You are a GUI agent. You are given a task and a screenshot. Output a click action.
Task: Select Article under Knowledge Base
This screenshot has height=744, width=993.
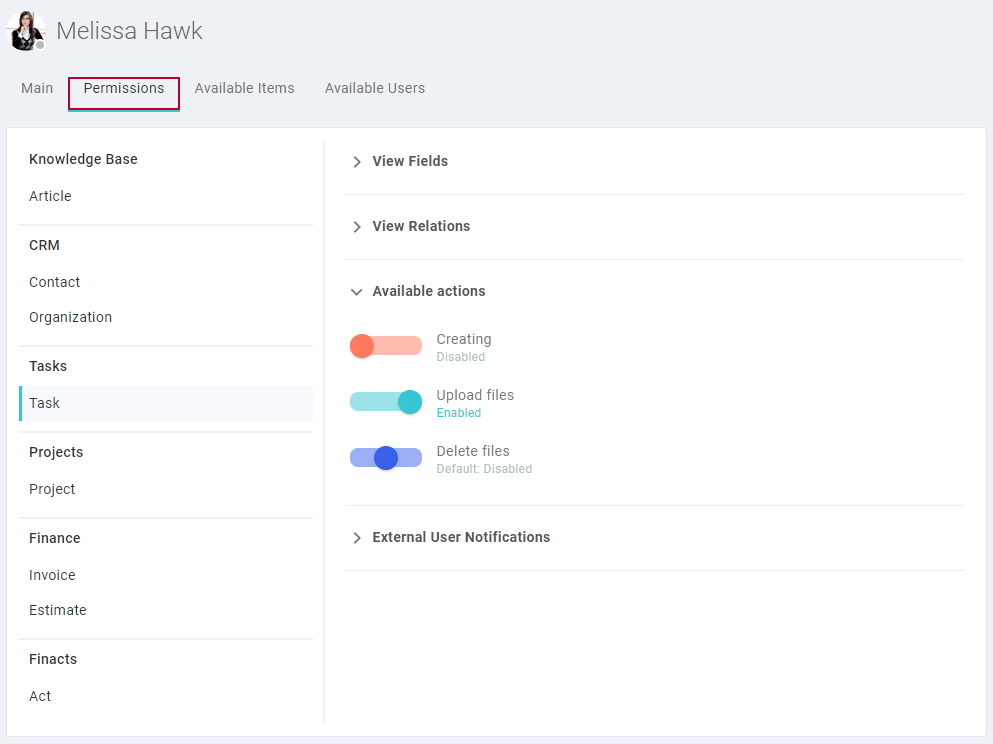pos(167,196)
